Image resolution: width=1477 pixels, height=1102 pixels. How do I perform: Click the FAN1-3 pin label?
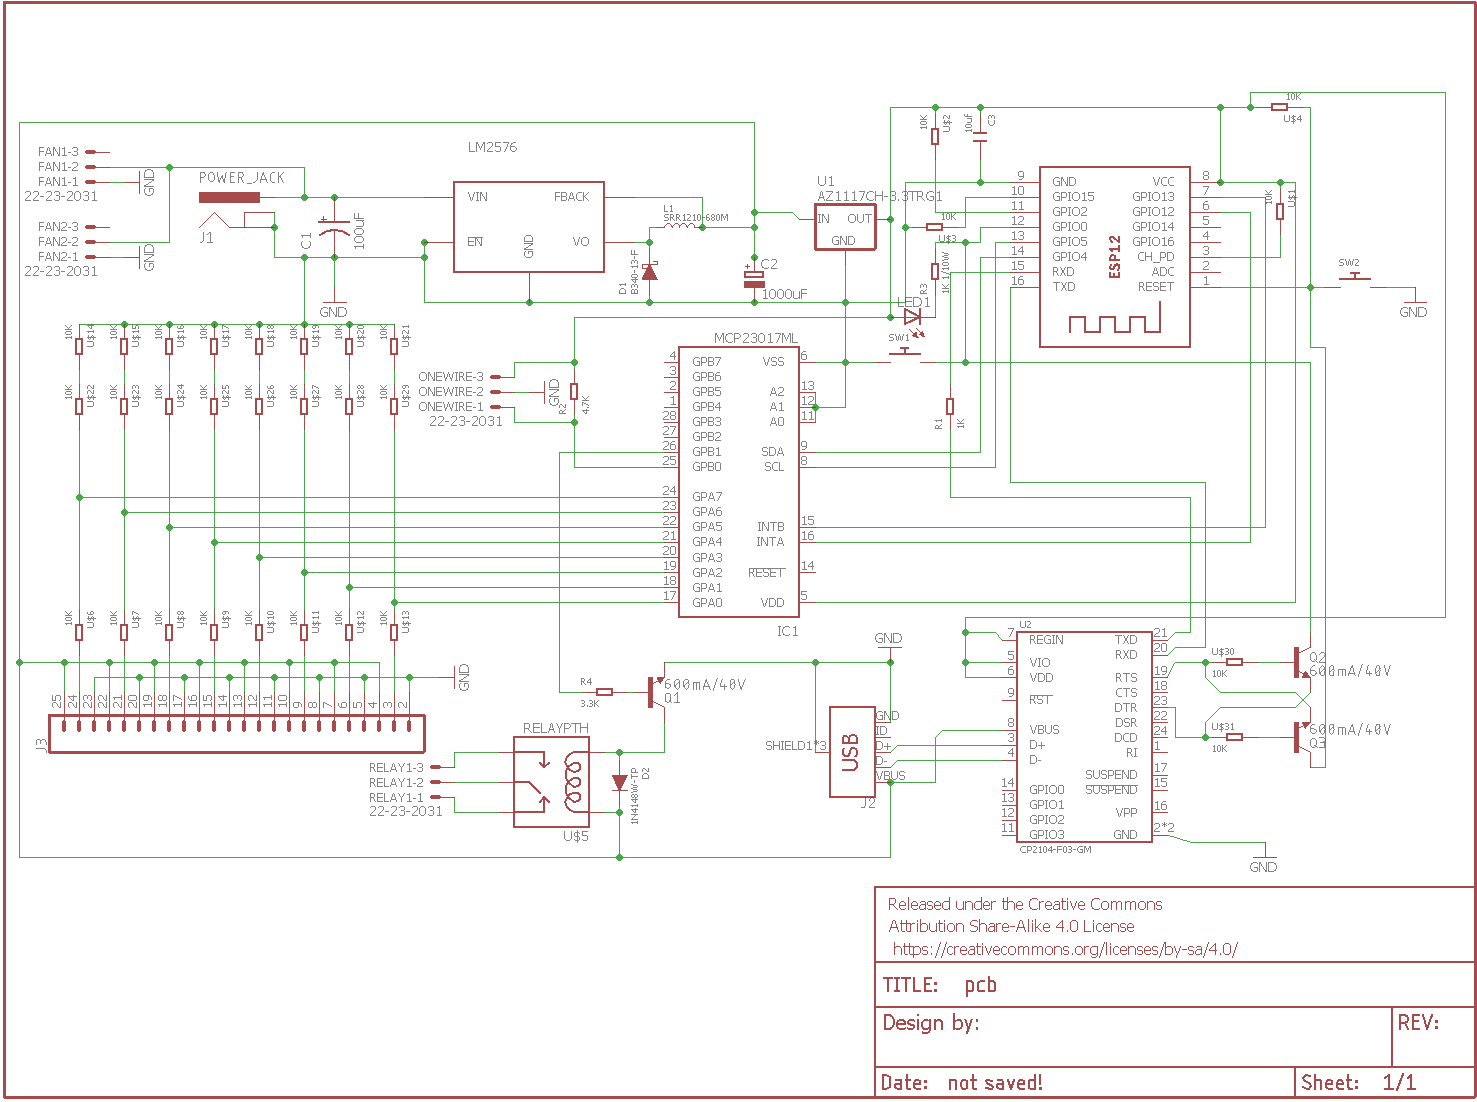tap(58, 152)
